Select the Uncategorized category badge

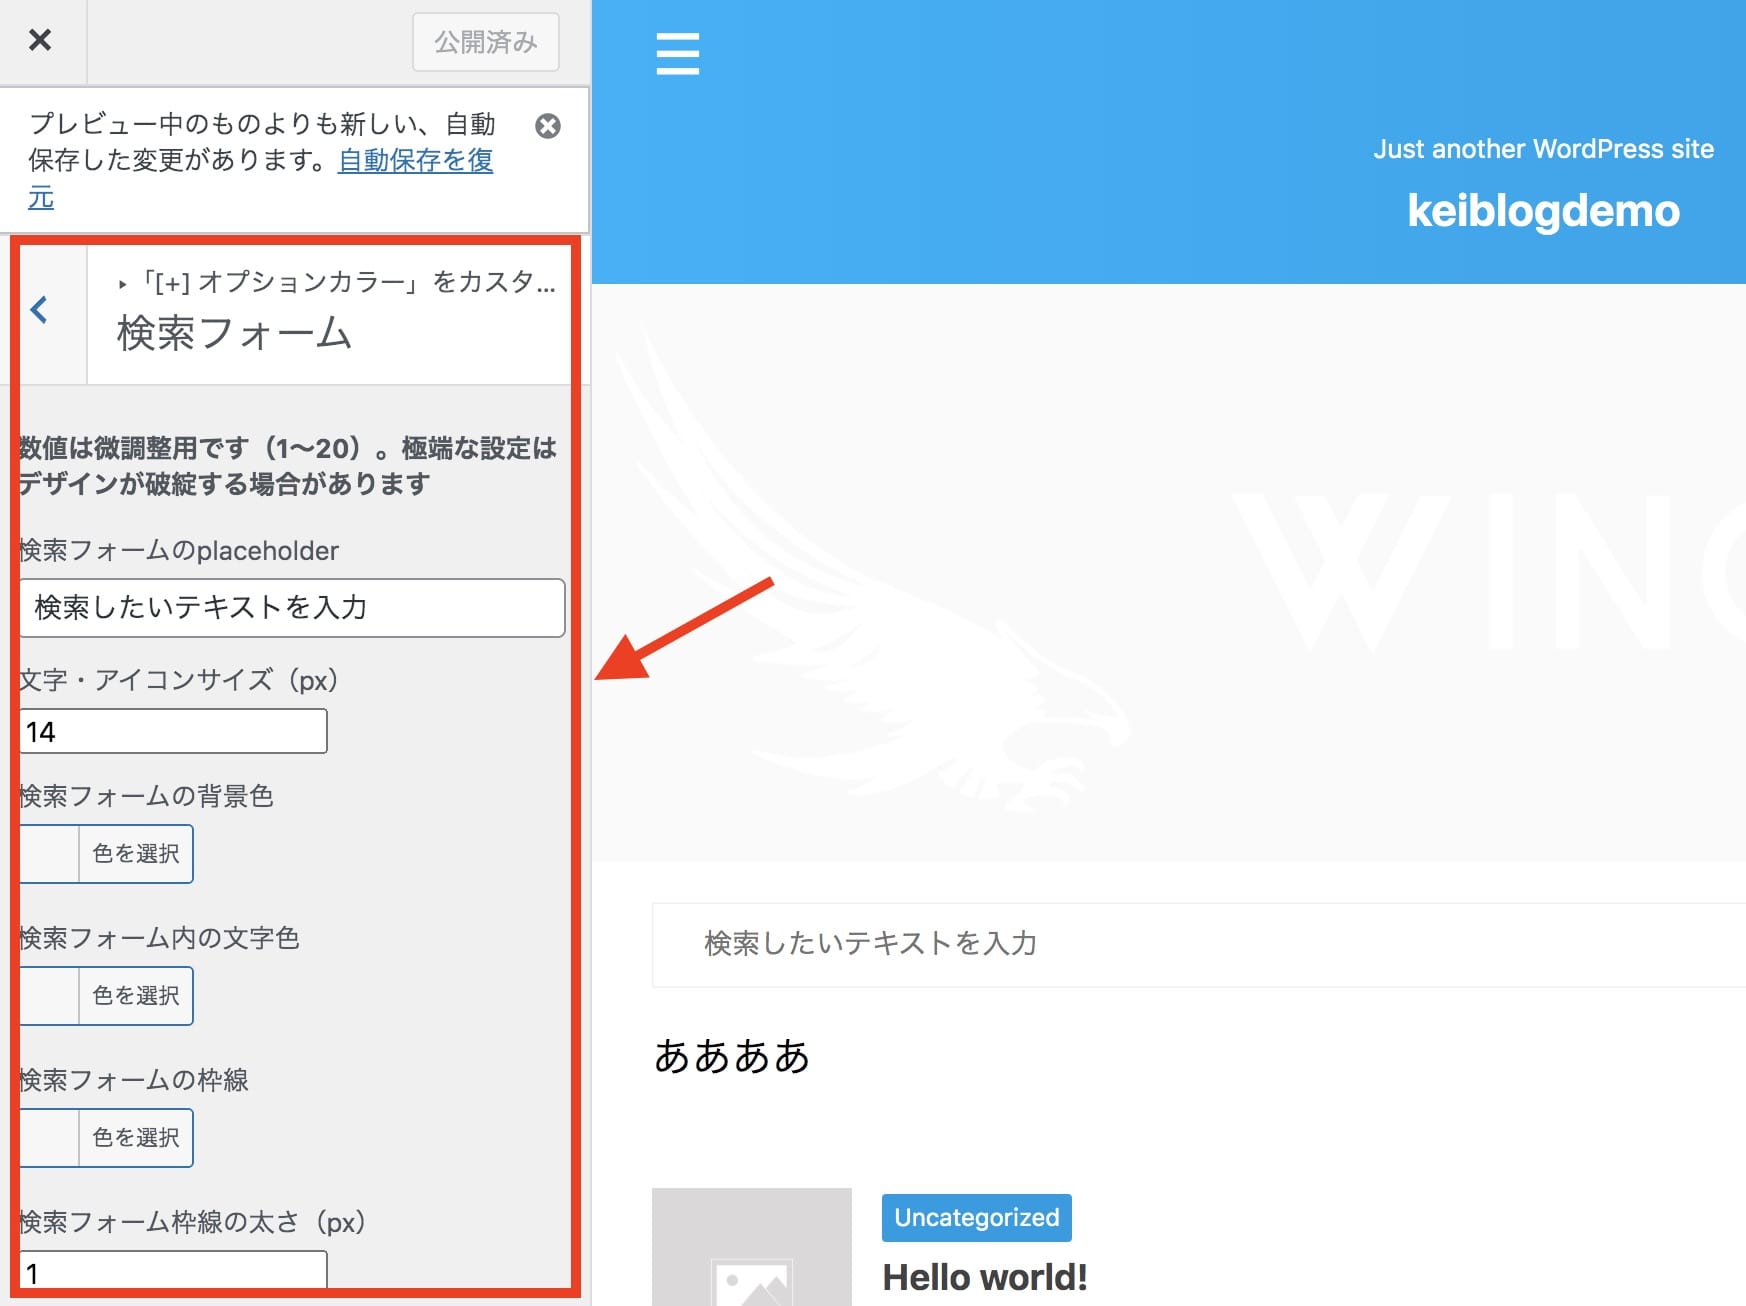tap(976, 1217)
